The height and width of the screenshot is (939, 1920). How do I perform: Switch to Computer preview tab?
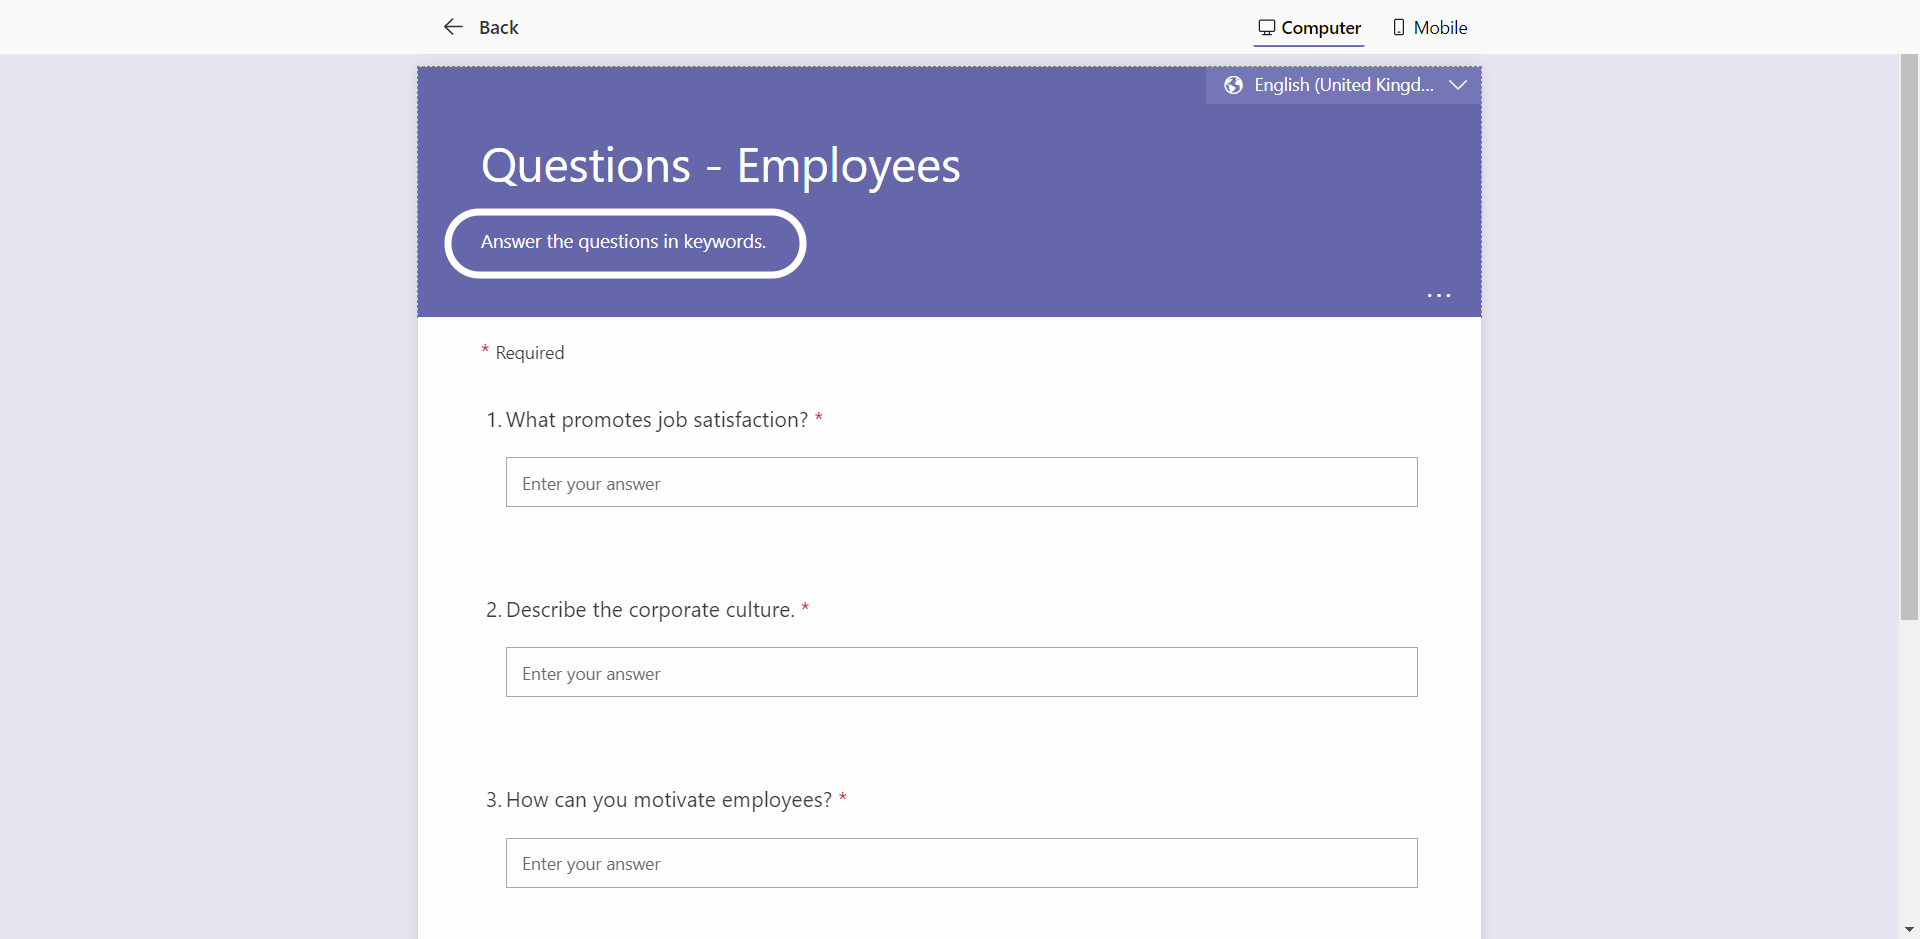1309,28
